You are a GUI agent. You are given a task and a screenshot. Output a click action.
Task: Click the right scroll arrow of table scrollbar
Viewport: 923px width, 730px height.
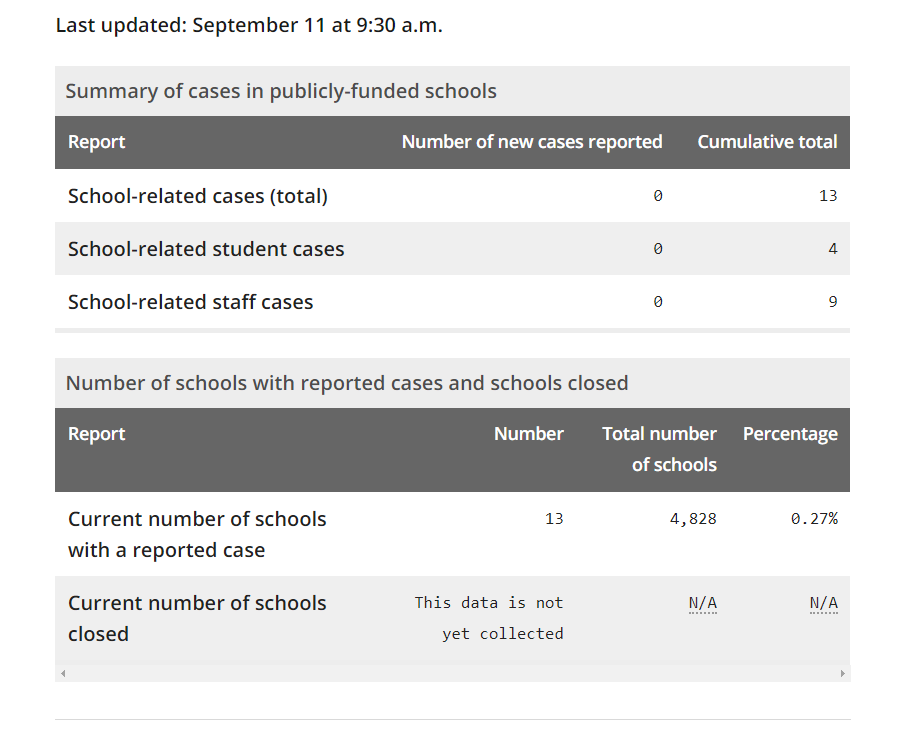pos(842,673)
